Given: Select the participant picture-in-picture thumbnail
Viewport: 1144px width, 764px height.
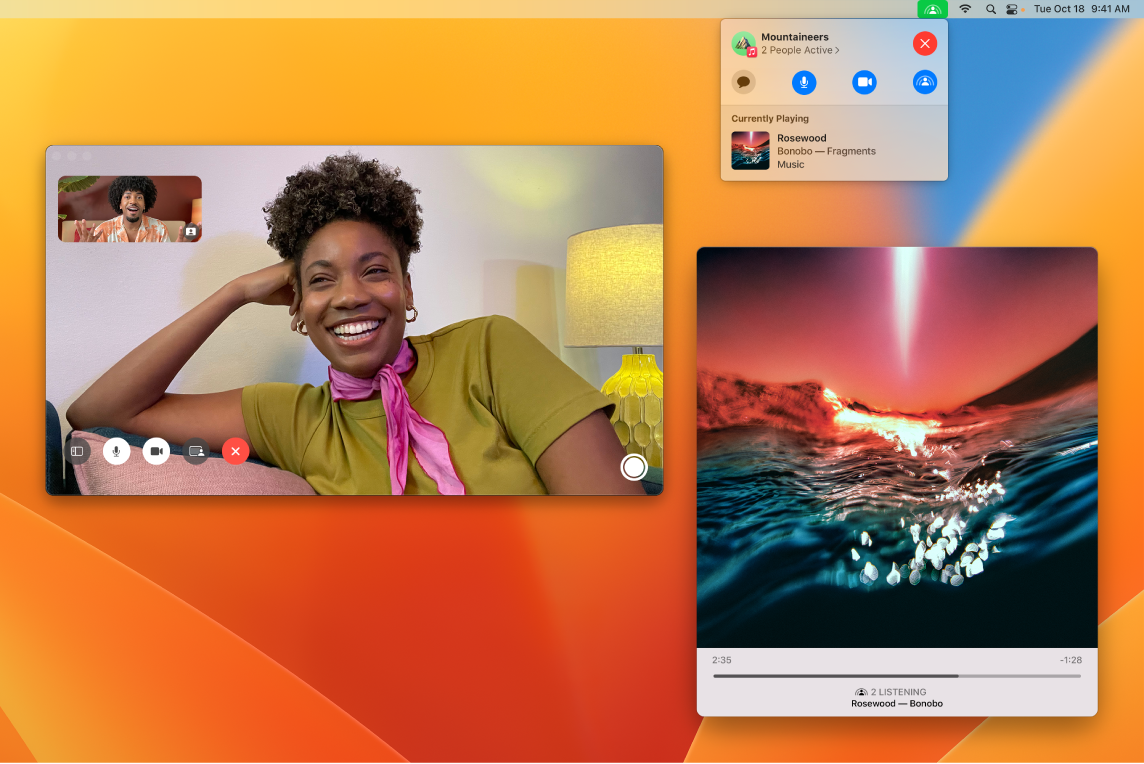Looking at the screenshot, I should [x=129, y=208].
